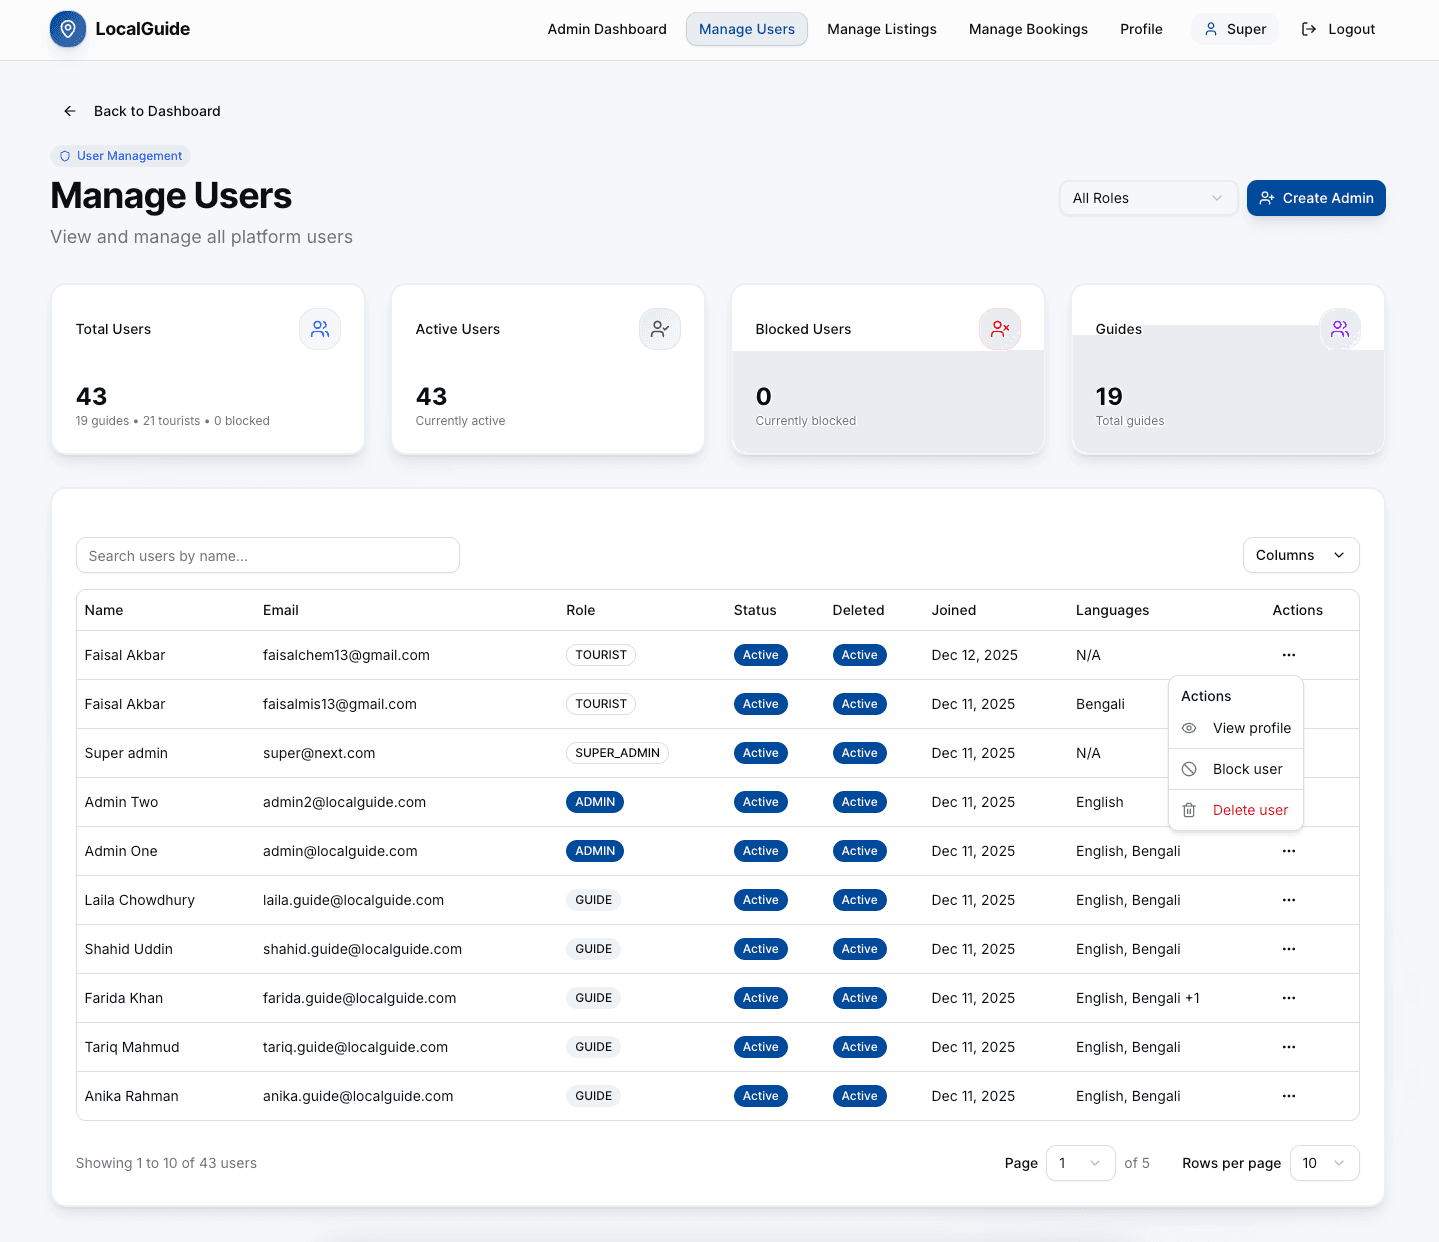The width and height of the screenshot is (1439, 1242).
Task: Select the Total Users card icon
Action: point(319,328)
